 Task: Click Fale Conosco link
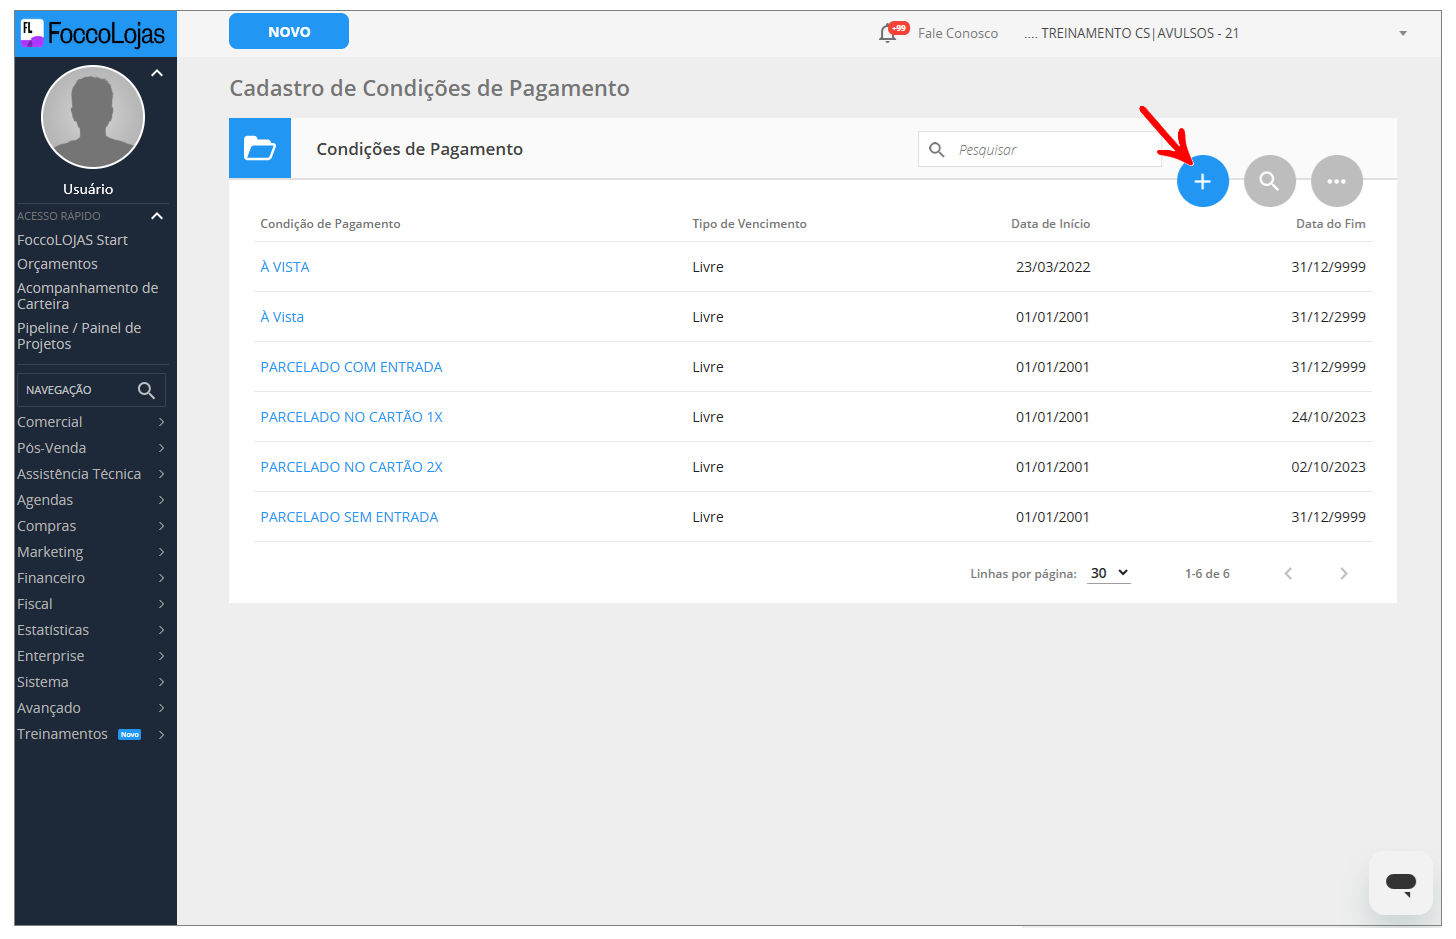957,34
